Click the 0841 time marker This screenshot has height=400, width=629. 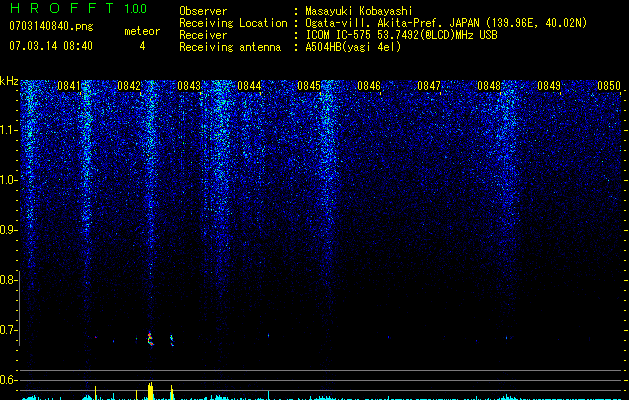point(69,86)
